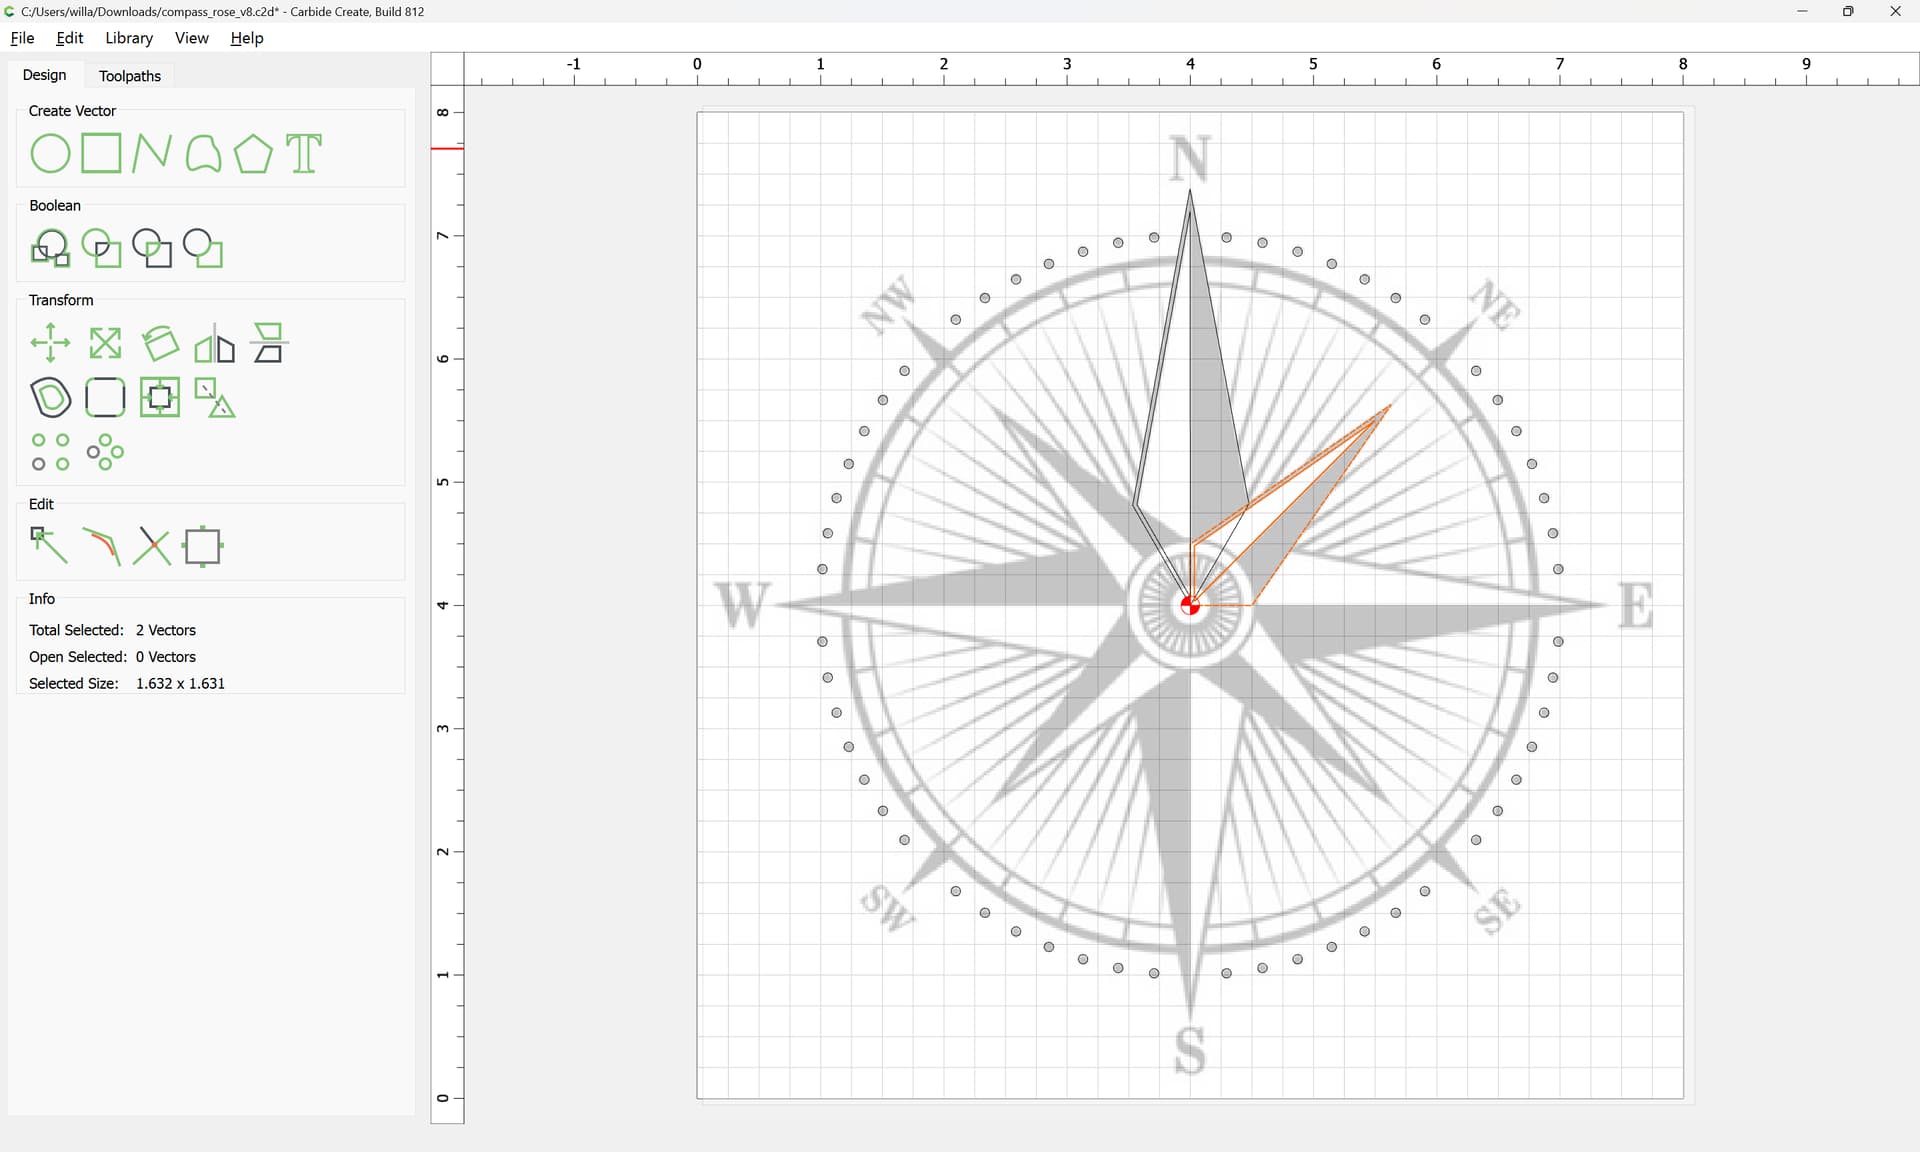This screenshot has height=1152, width=1920.
Task: Open the Rotate transform tool
Action: [x=160, y=343]
